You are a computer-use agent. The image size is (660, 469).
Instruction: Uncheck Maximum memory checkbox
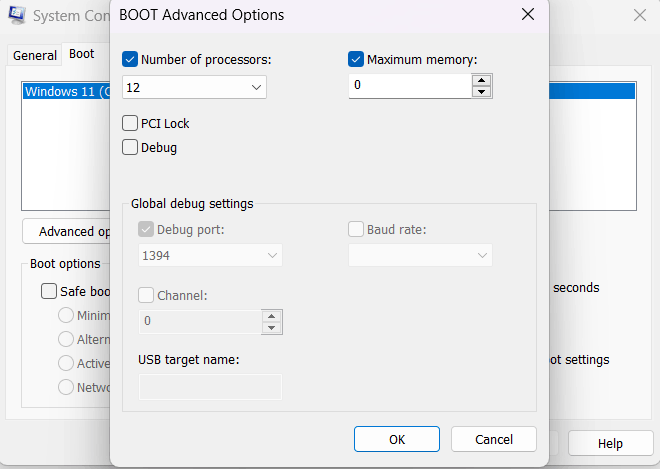356,59
